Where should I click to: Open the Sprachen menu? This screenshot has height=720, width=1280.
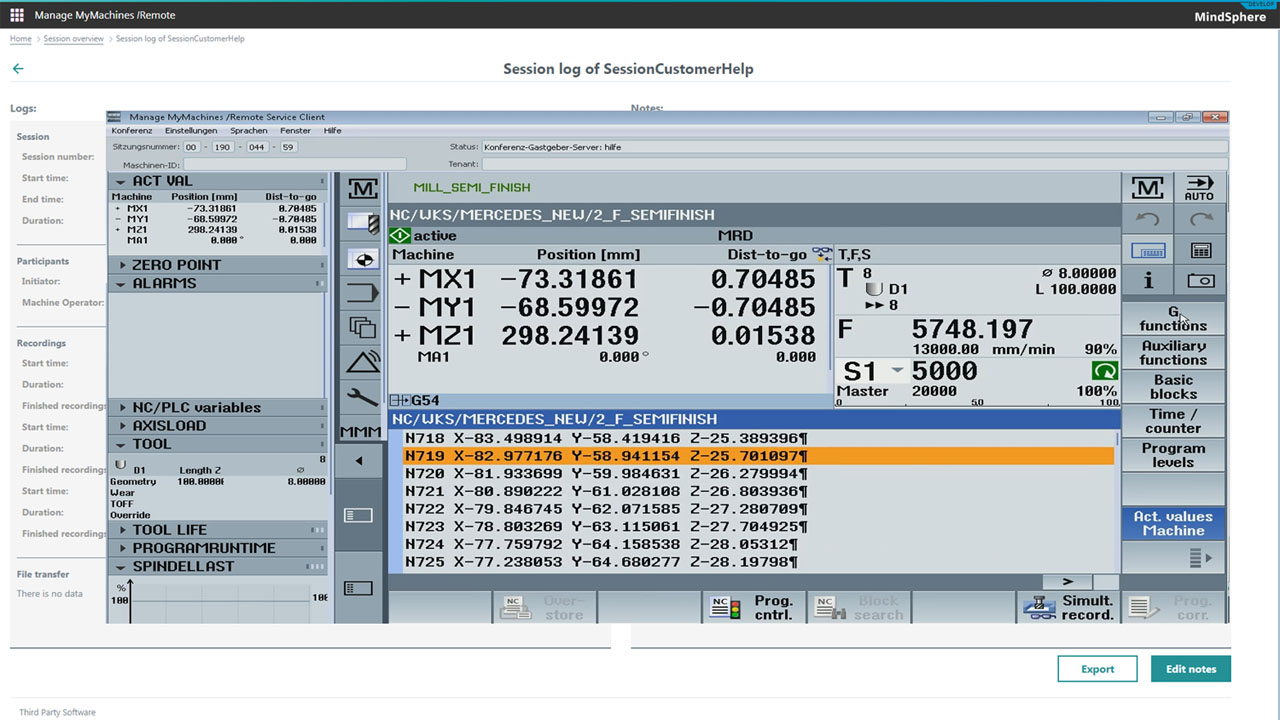(x=248, y=131)
